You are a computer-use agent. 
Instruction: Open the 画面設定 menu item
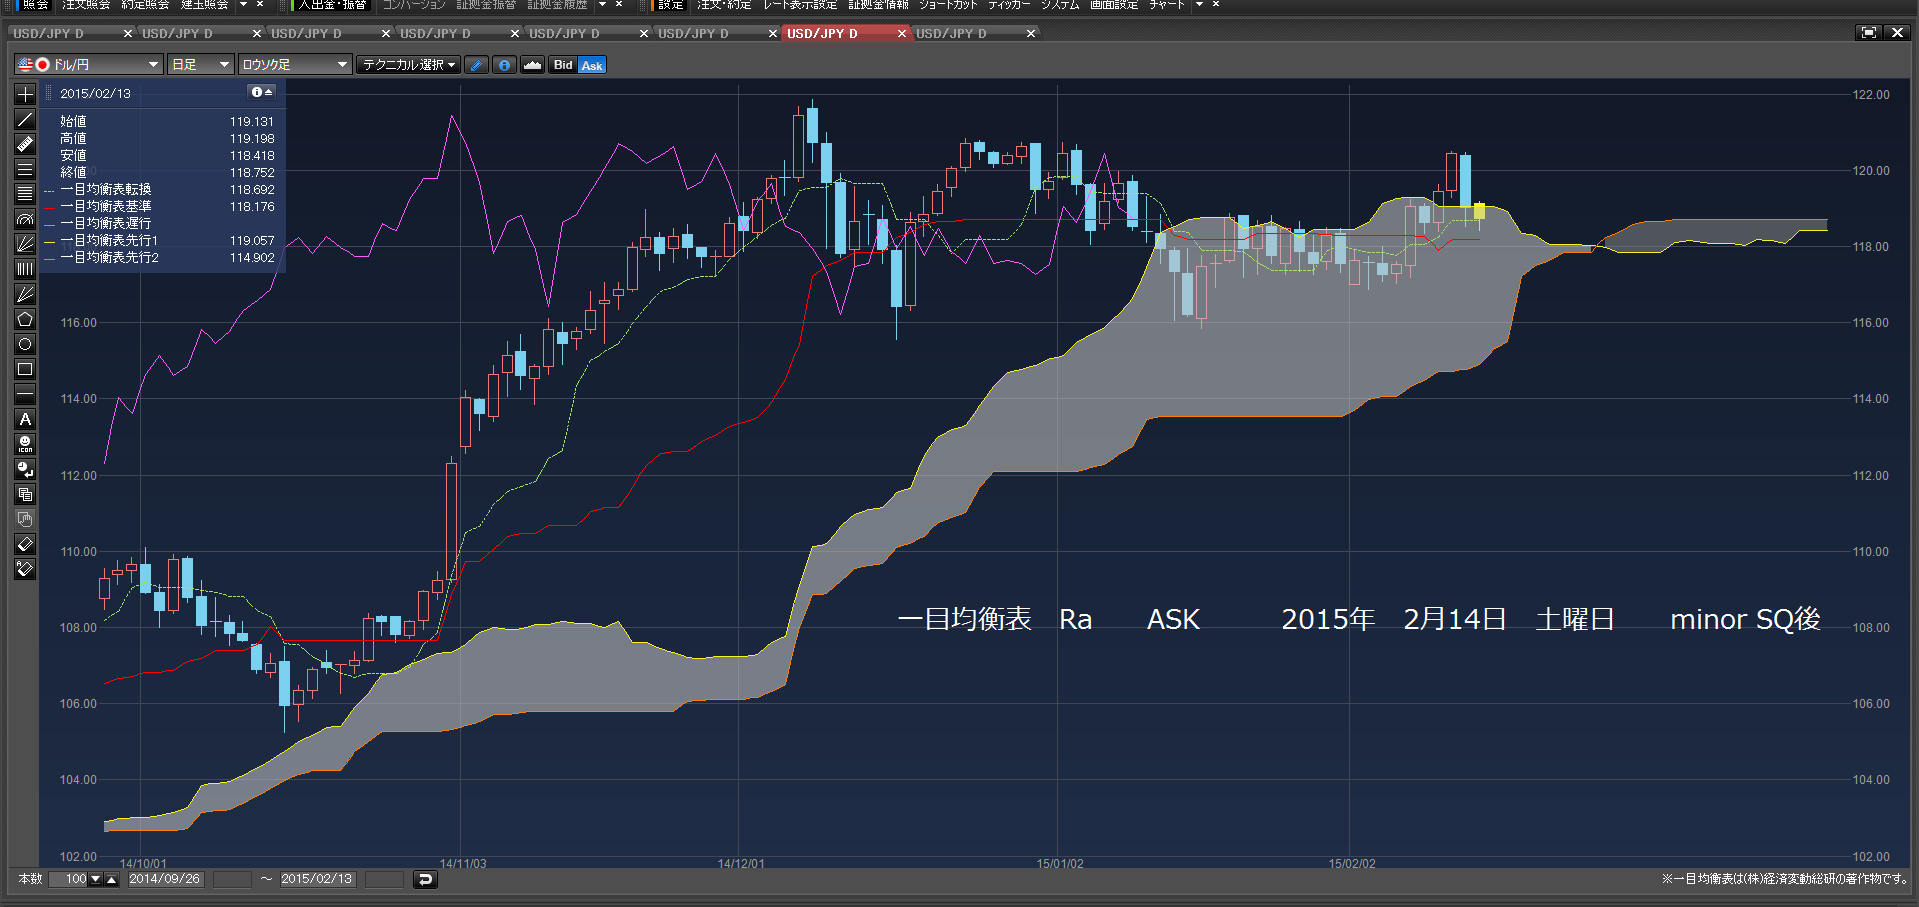tap(1113, 5)
